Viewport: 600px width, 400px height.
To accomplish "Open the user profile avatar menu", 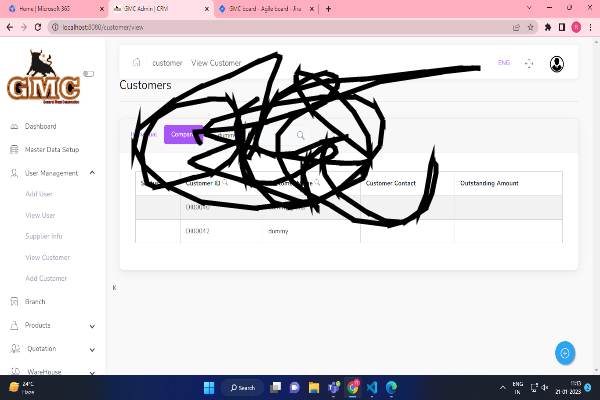I will tap(557, 63).
